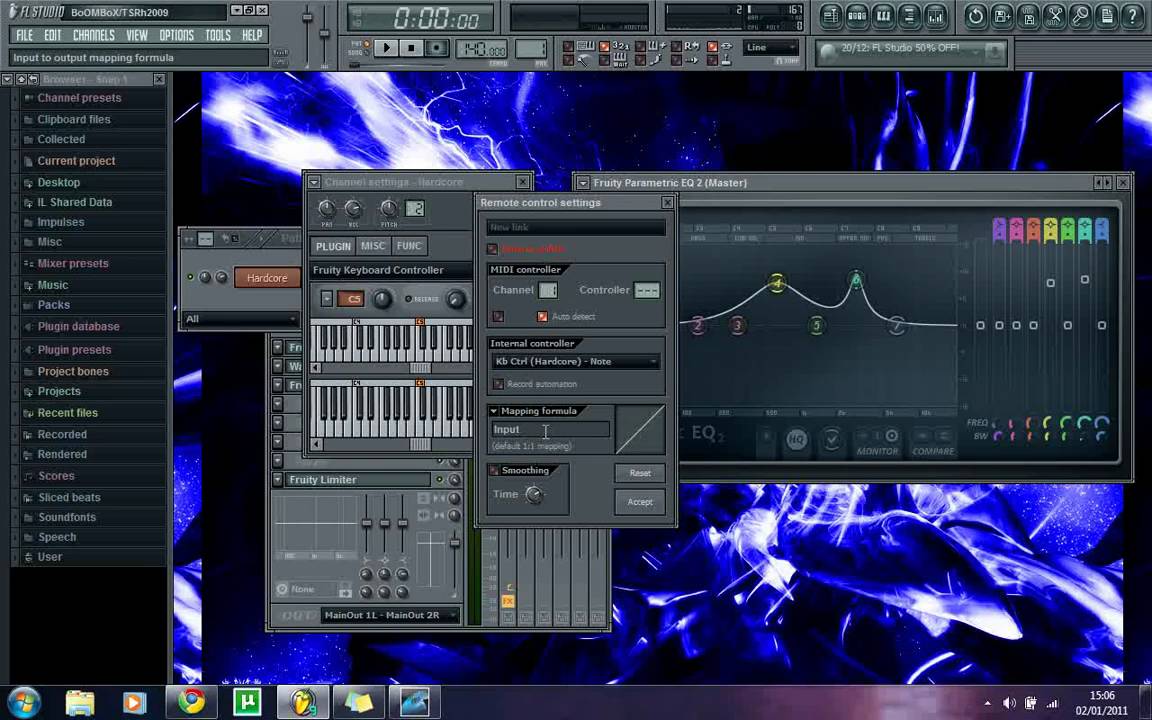Click the channel PITCH knob
The image size is (1152, 720).
[x=389, y=209]
